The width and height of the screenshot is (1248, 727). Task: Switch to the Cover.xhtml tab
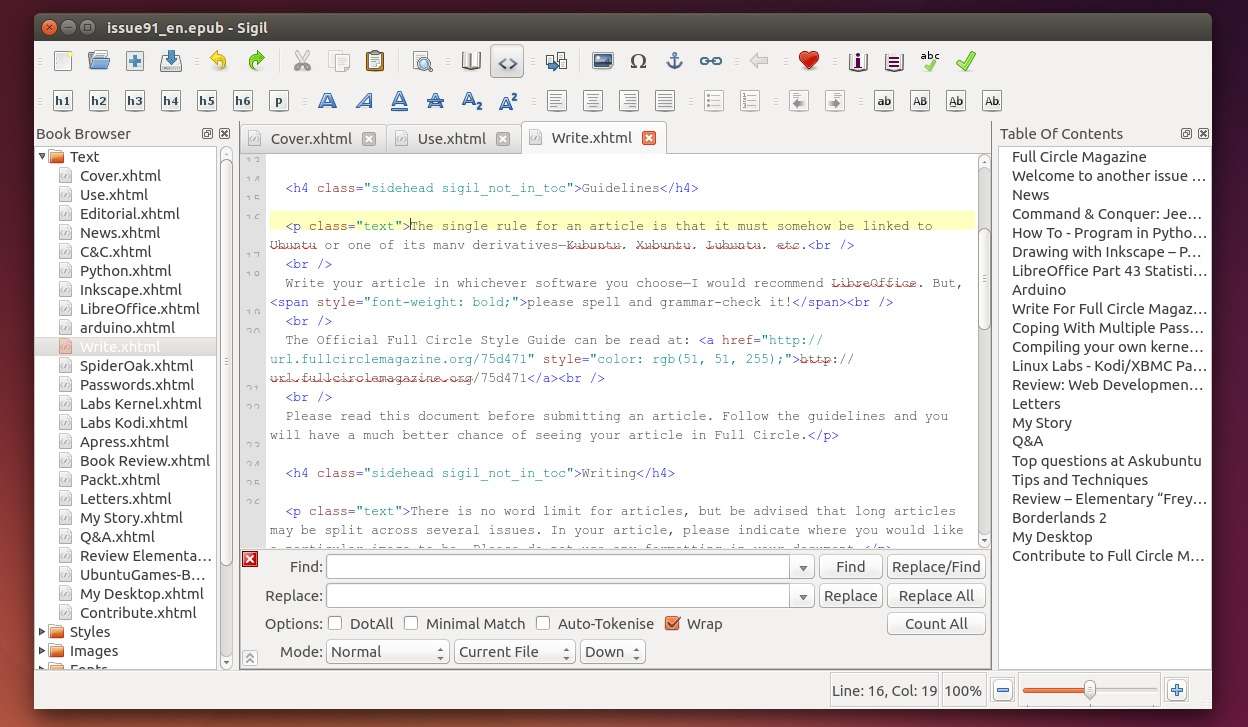click(x=310, y=138)
